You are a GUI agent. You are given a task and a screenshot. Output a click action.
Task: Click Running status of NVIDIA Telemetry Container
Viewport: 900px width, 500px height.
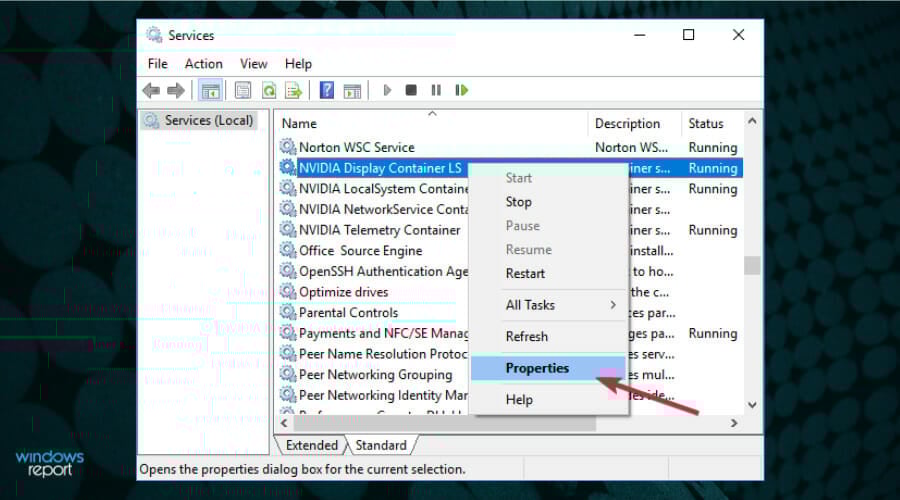coord(712,230)
